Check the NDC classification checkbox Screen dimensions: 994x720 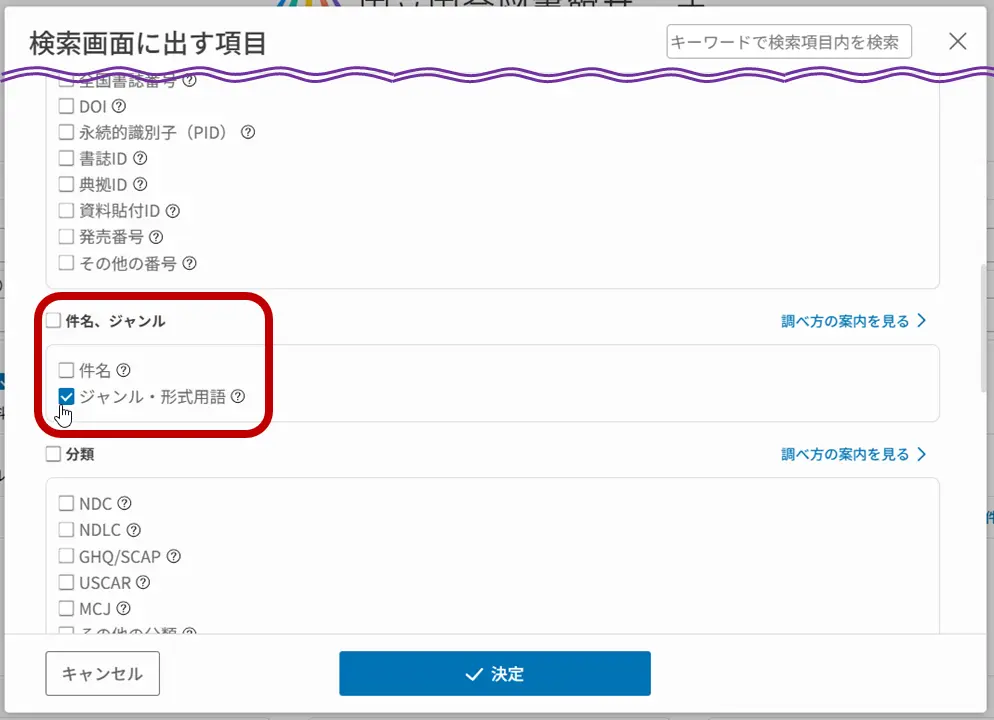point(67,504)
